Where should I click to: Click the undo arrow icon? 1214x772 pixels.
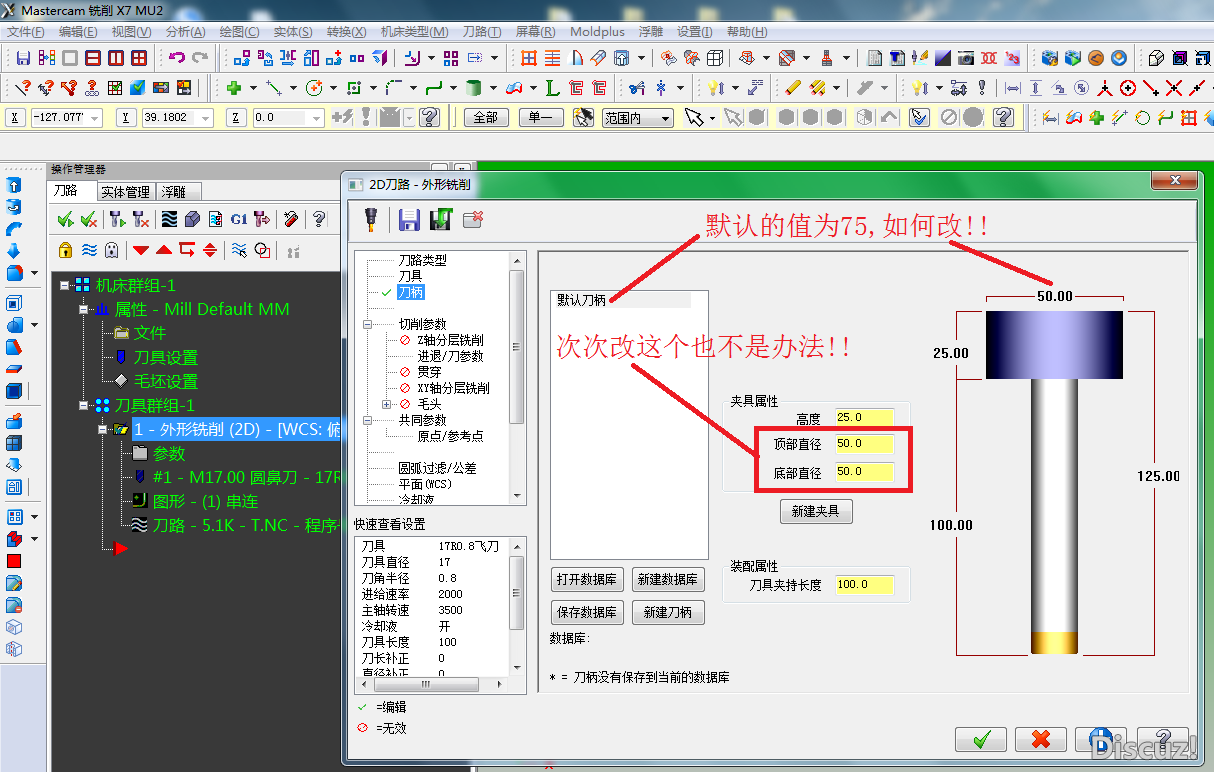(177, 58)
